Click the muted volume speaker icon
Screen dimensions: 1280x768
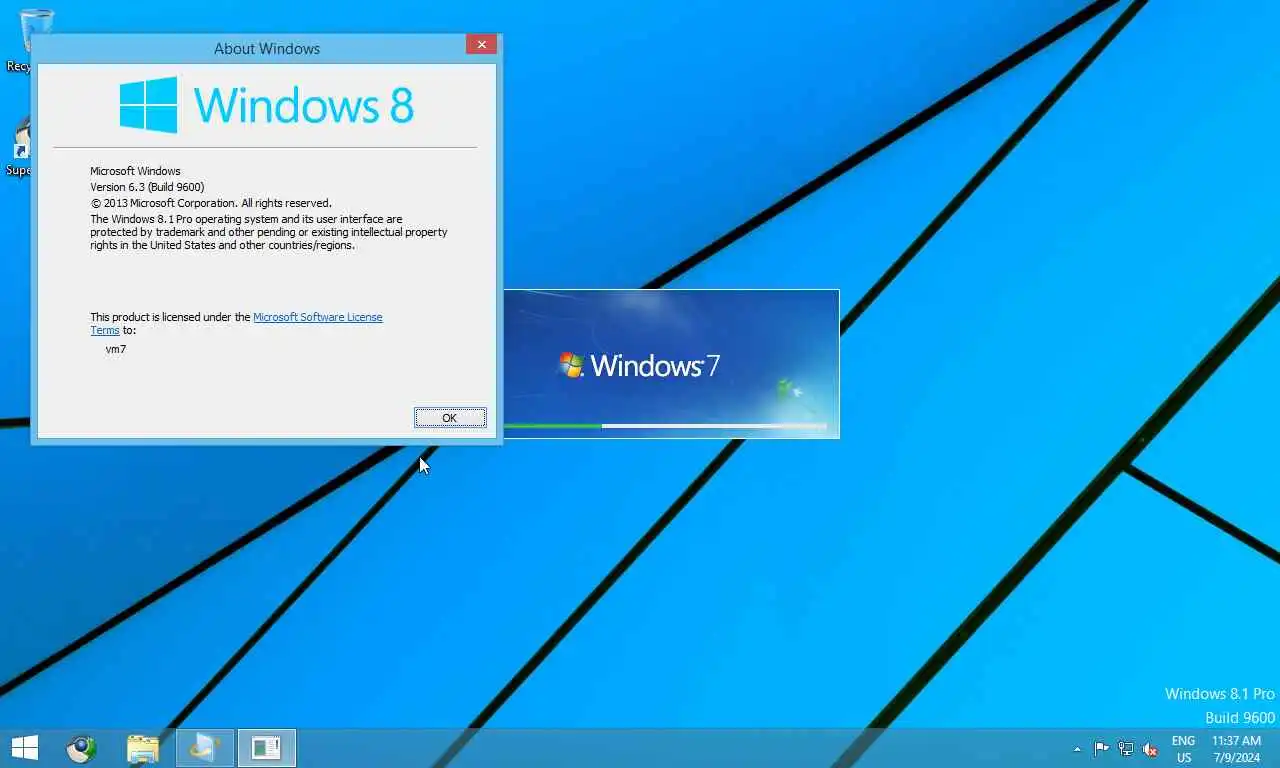(x=1150, y=749)
